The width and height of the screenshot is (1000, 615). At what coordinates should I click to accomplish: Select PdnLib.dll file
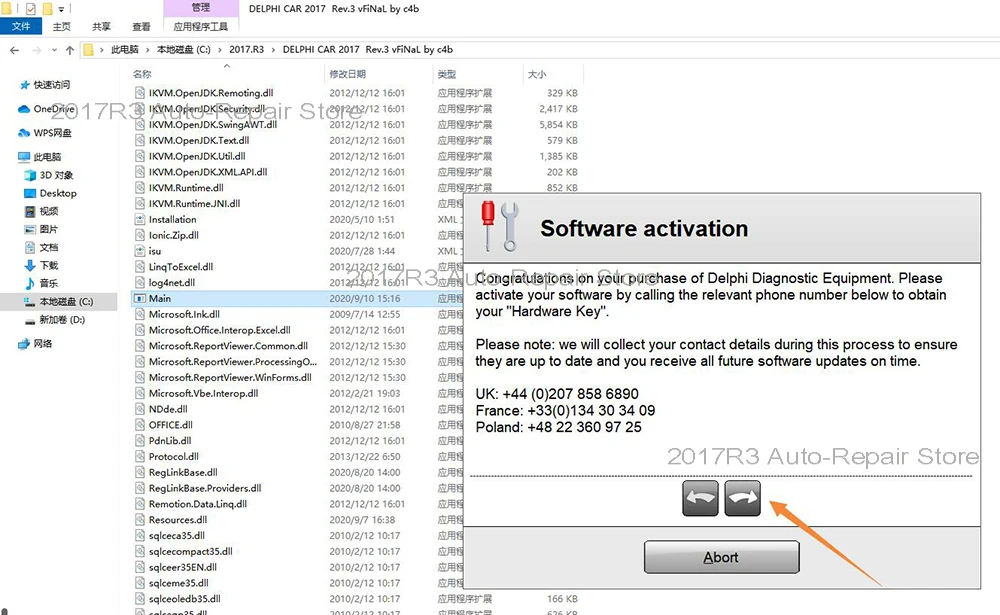170,441
